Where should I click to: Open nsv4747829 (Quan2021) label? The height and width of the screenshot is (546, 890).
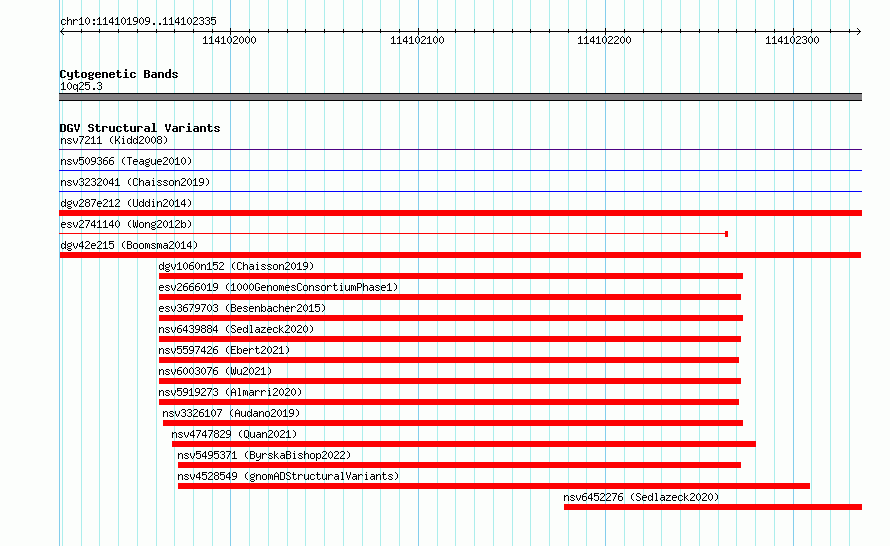point(234,434)
